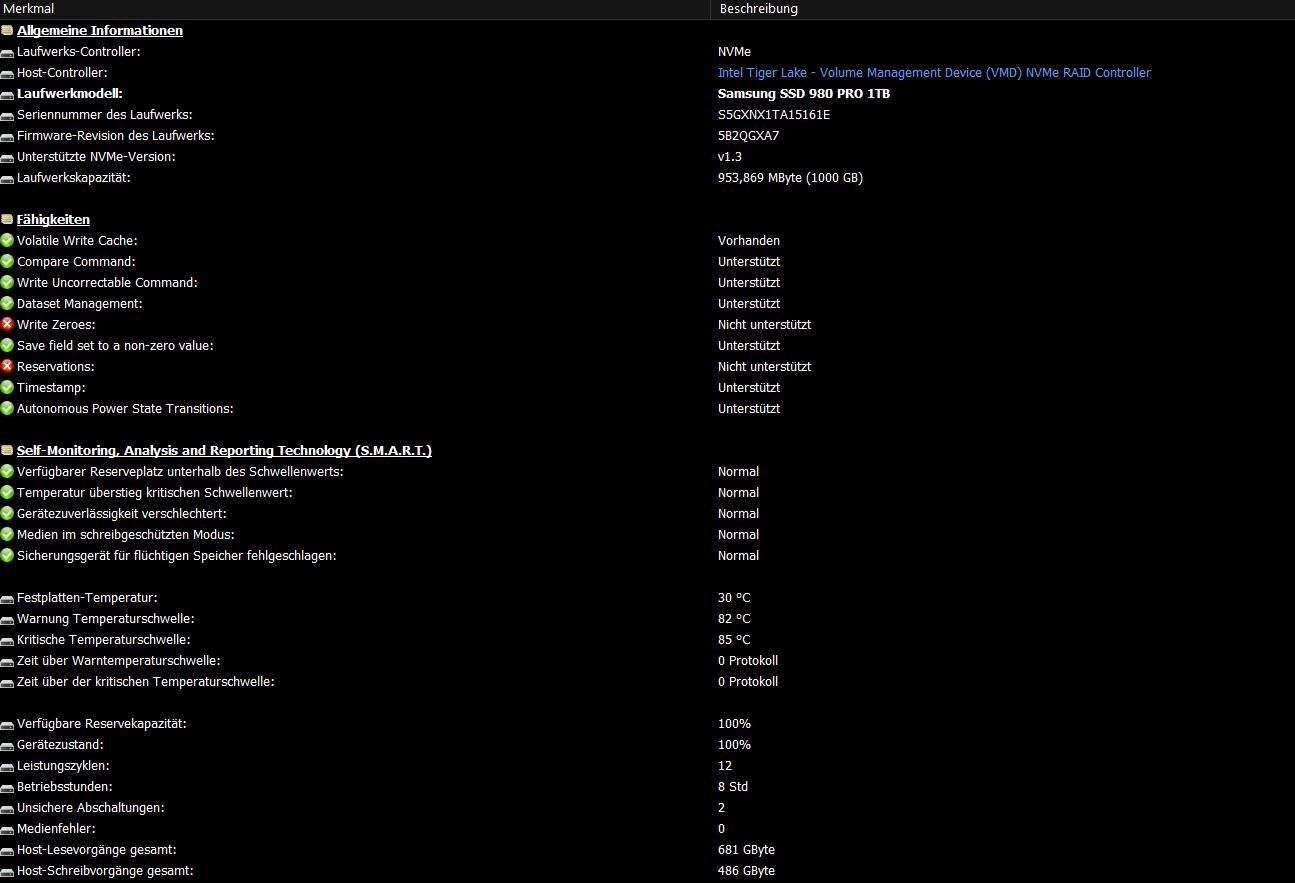Screen dimensions: 1295x883
Task: Select the 30 °C disk temperature value
Action: point(734,598)
